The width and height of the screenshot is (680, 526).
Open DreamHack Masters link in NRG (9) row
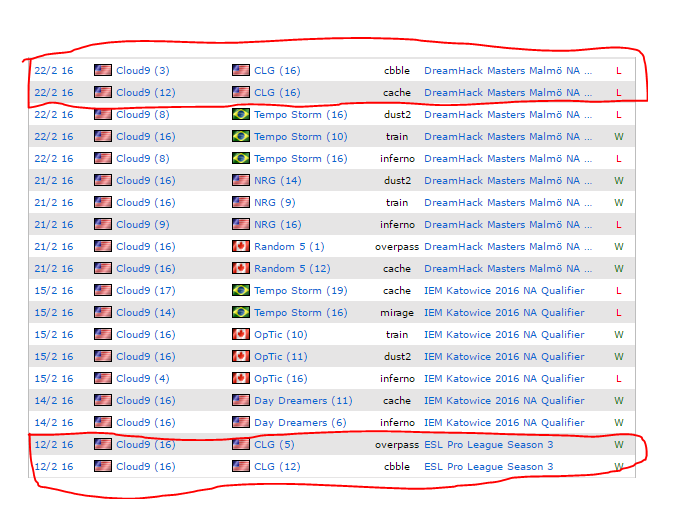tap(508, 203)
